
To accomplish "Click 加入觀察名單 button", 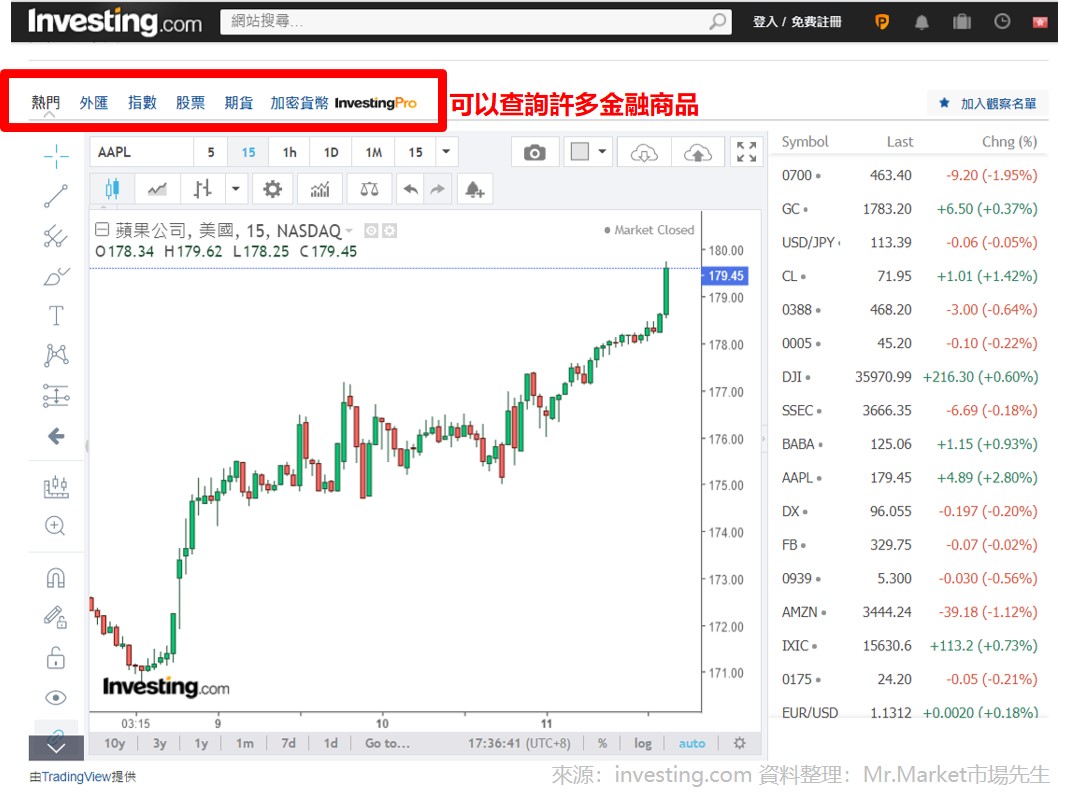I will point(988,103).
